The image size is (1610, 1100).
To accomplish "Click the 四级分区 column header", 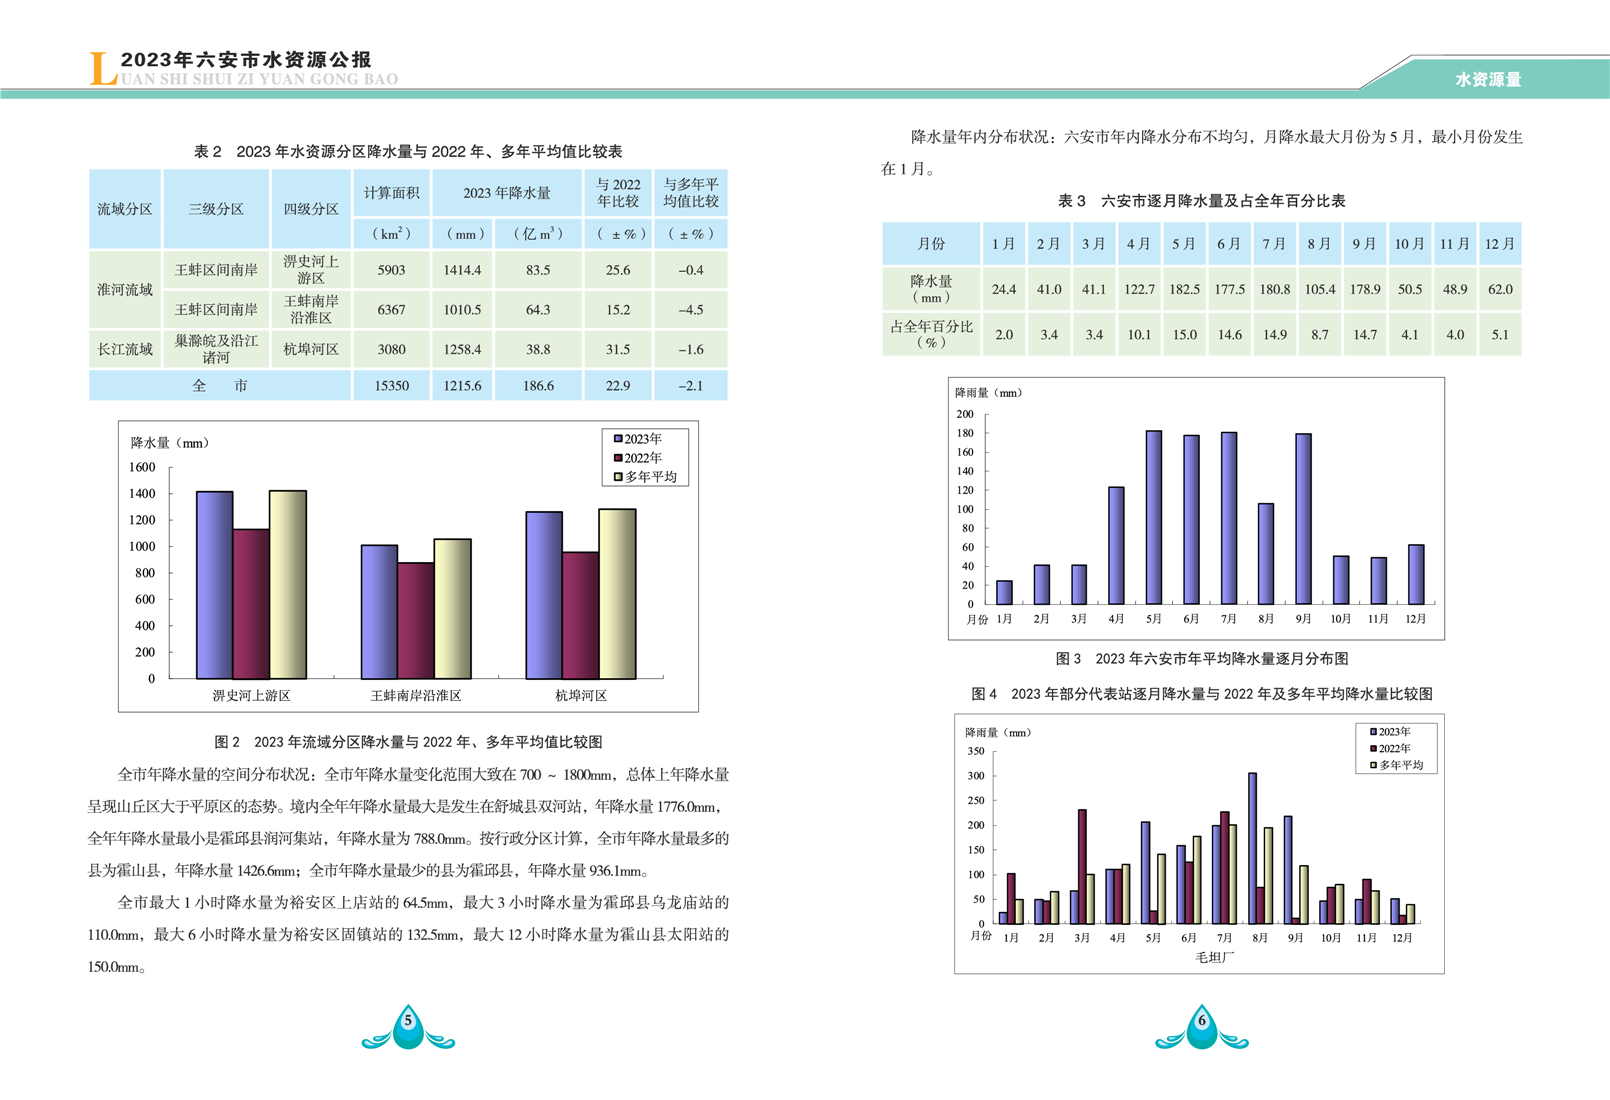I will tap(311, 209).
